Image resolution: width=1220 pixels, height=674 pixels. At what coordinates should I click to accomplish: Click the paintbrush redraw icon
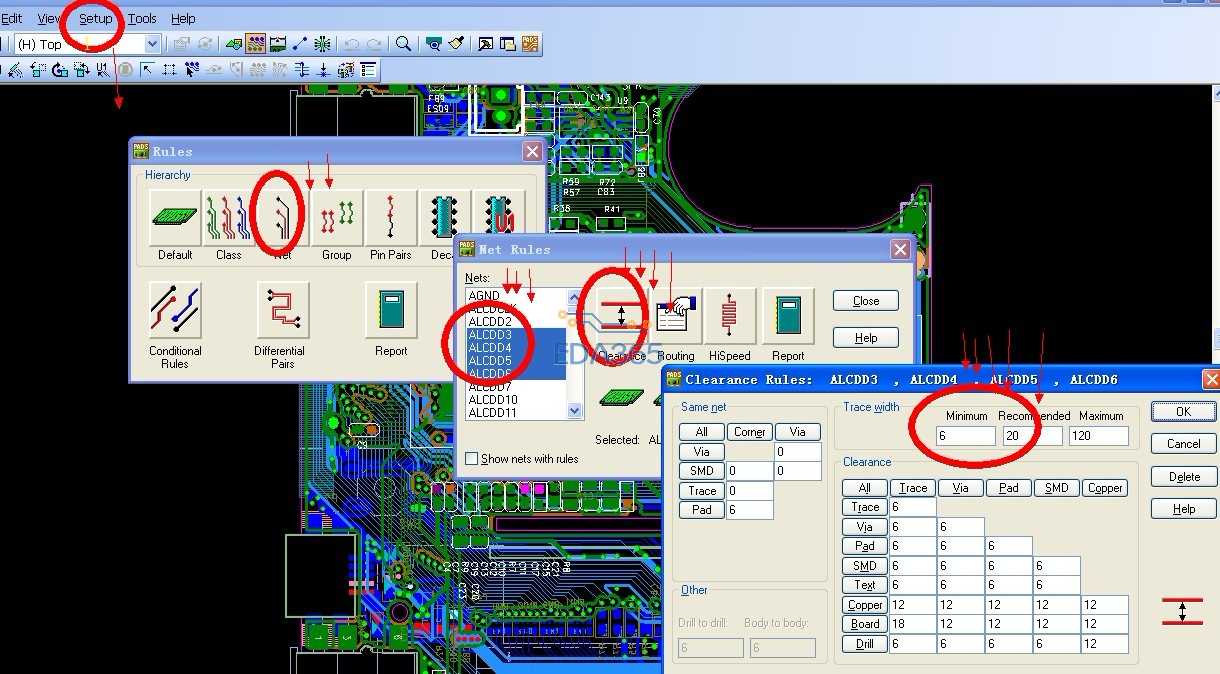click(456, 44)
